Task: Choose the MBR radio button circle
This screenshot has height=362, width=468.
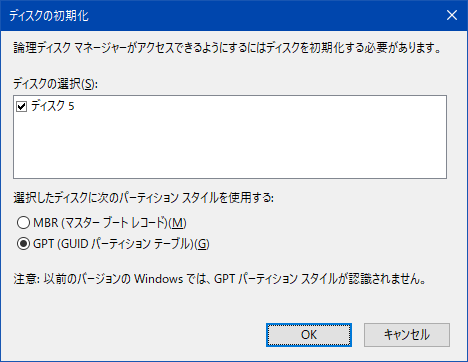Action: tap(23, 223)
